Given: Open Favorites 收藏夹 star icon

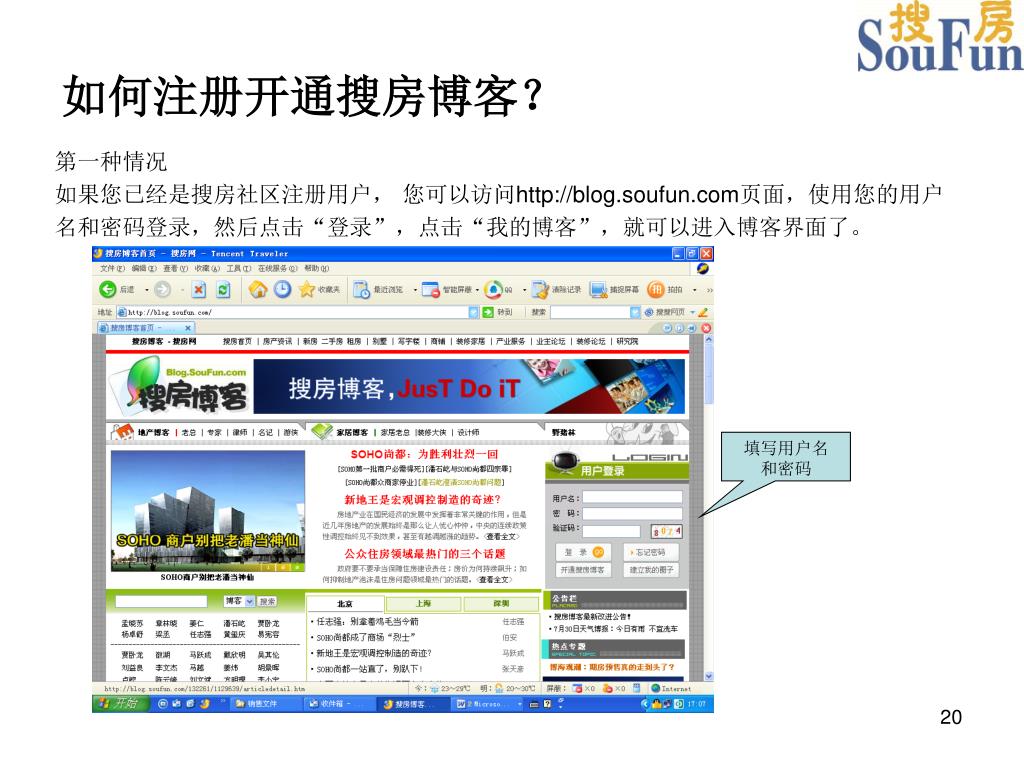Looking at the screenshot, I should (307, 289).
